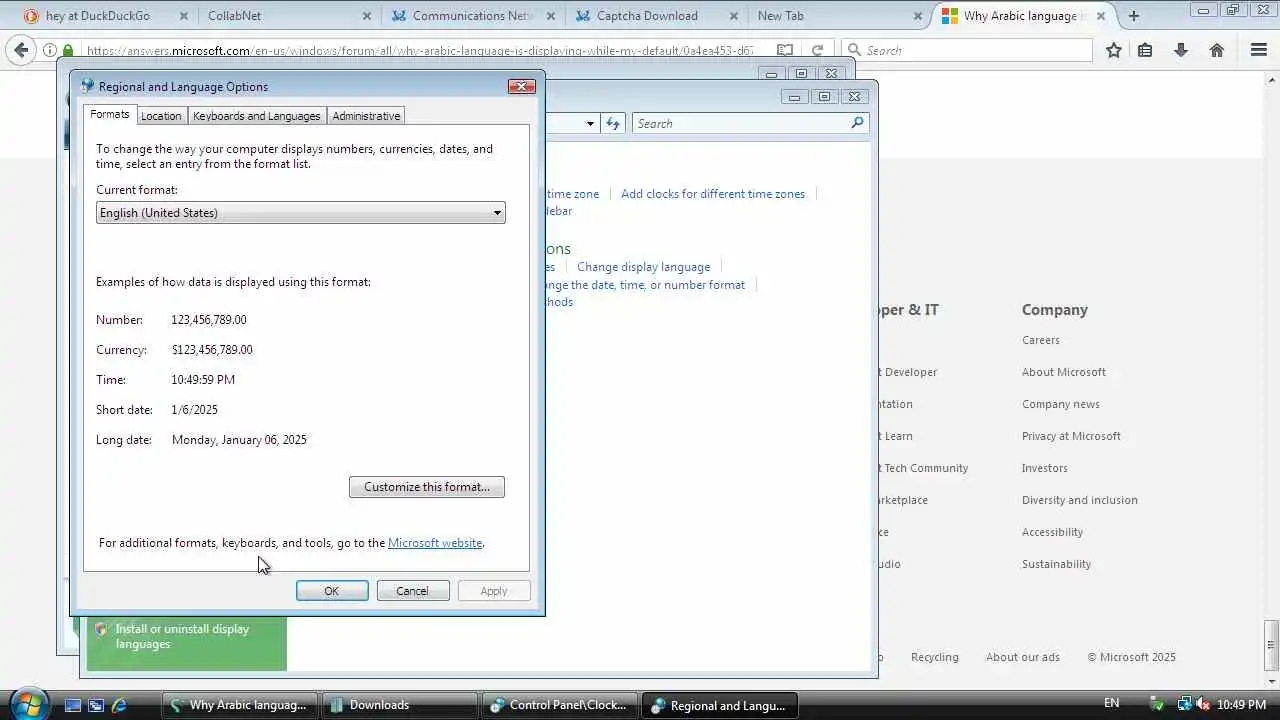1280x720 pixels.
Task: Open Diversity and inclusion link
Action: 1080,500
